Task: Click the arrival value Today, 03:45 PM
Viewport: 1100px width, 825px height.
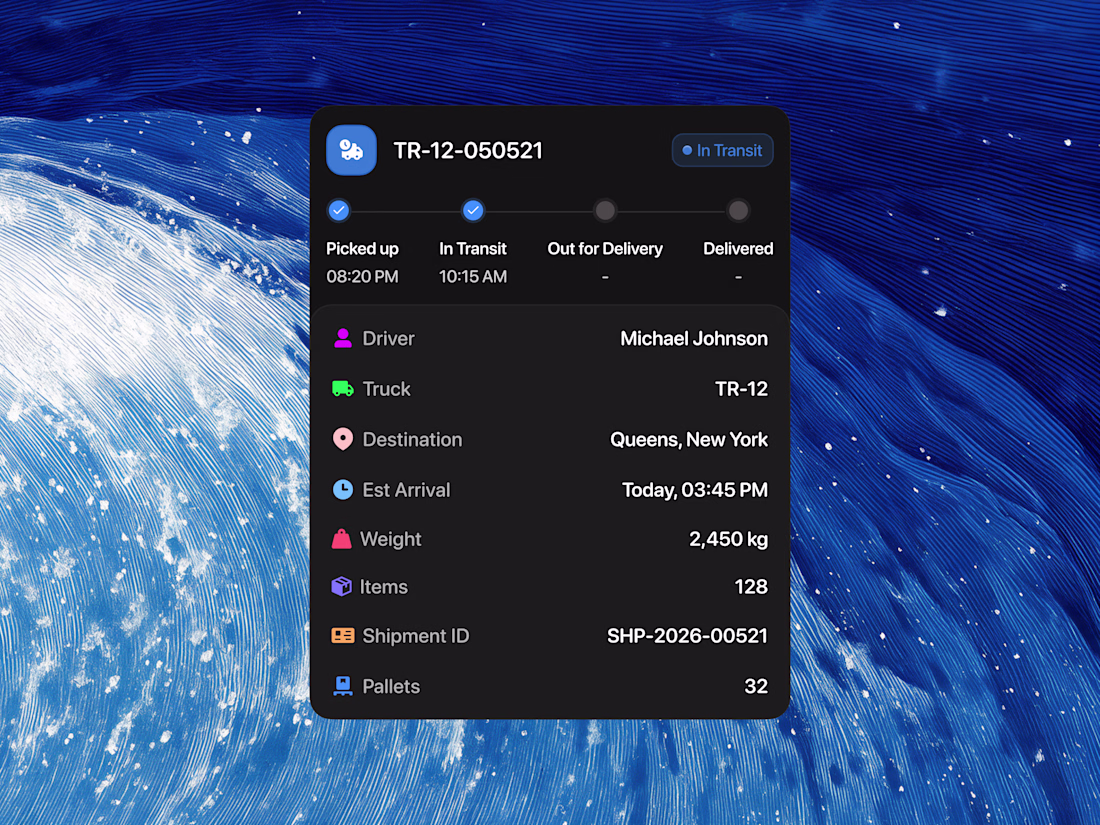Action: (695, 490)
